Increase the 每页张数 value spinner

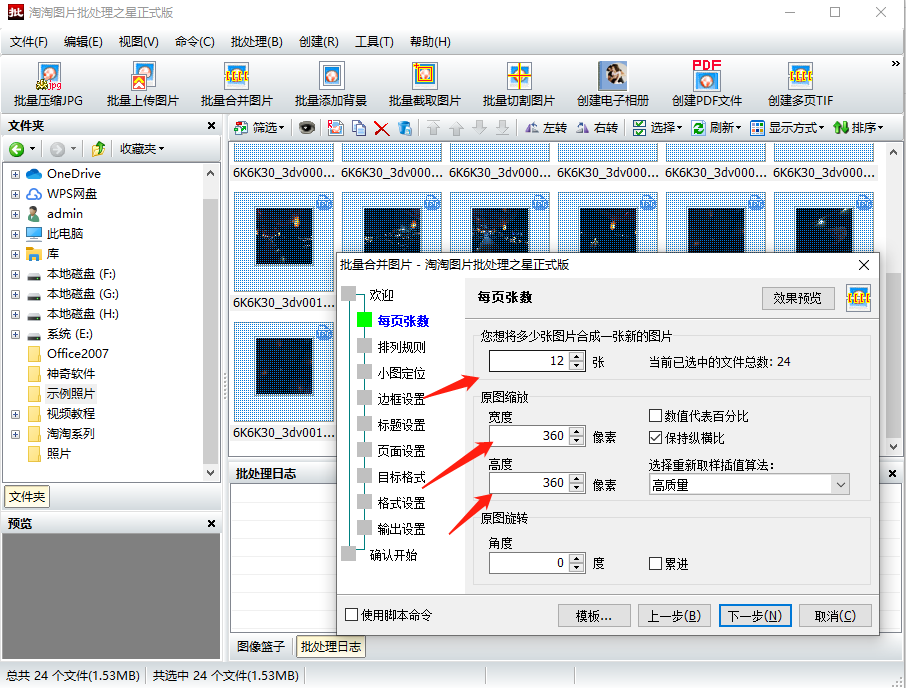pos(577,357)
